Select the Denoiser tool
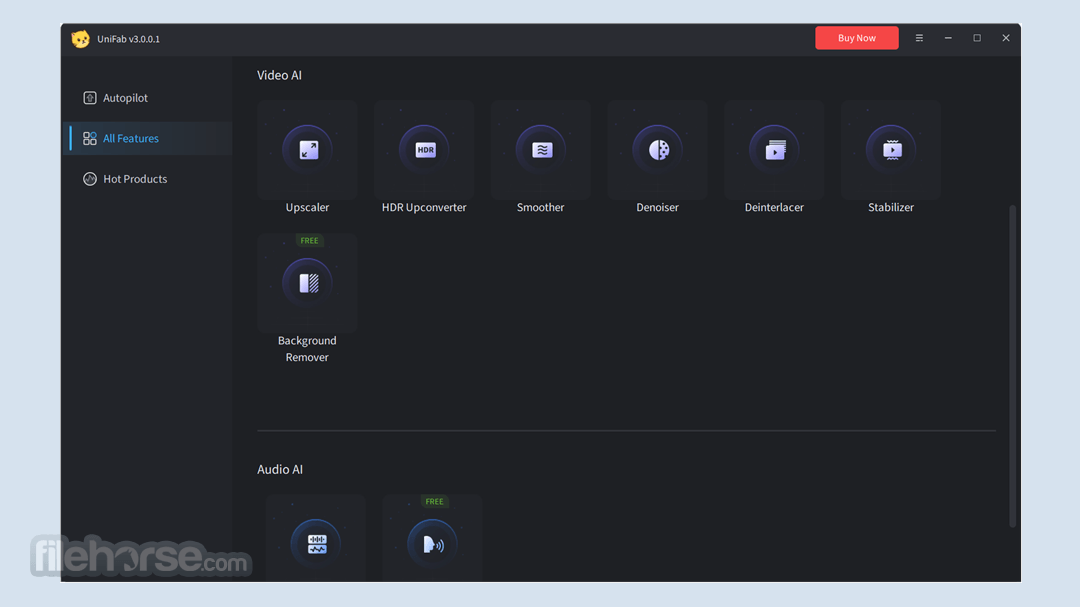The image size is (1080, 607). (658, 150)
